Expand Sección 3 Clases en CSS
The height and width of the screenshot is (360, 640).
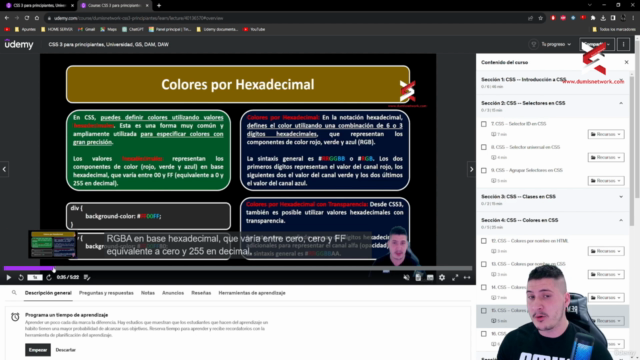tap(621, 197)
